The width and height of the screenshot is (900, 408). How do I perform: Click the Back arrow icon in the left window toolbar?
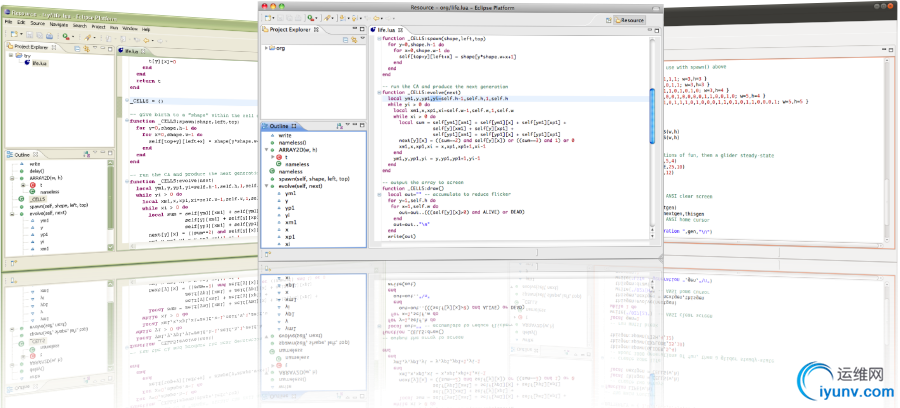click(x=146, y=40)
